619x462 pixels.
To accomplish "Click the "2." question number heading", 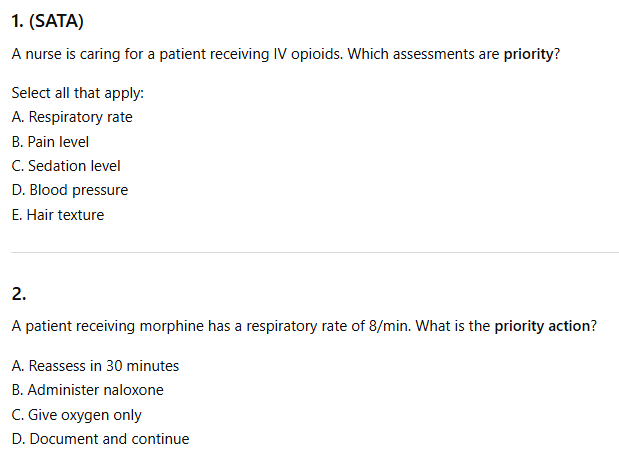I will (x=19, y=294).
